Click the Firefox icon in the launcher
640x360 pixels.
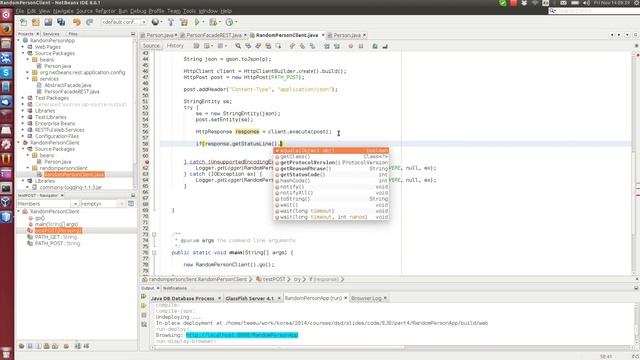pyautogui.click(x=6, y=29)
